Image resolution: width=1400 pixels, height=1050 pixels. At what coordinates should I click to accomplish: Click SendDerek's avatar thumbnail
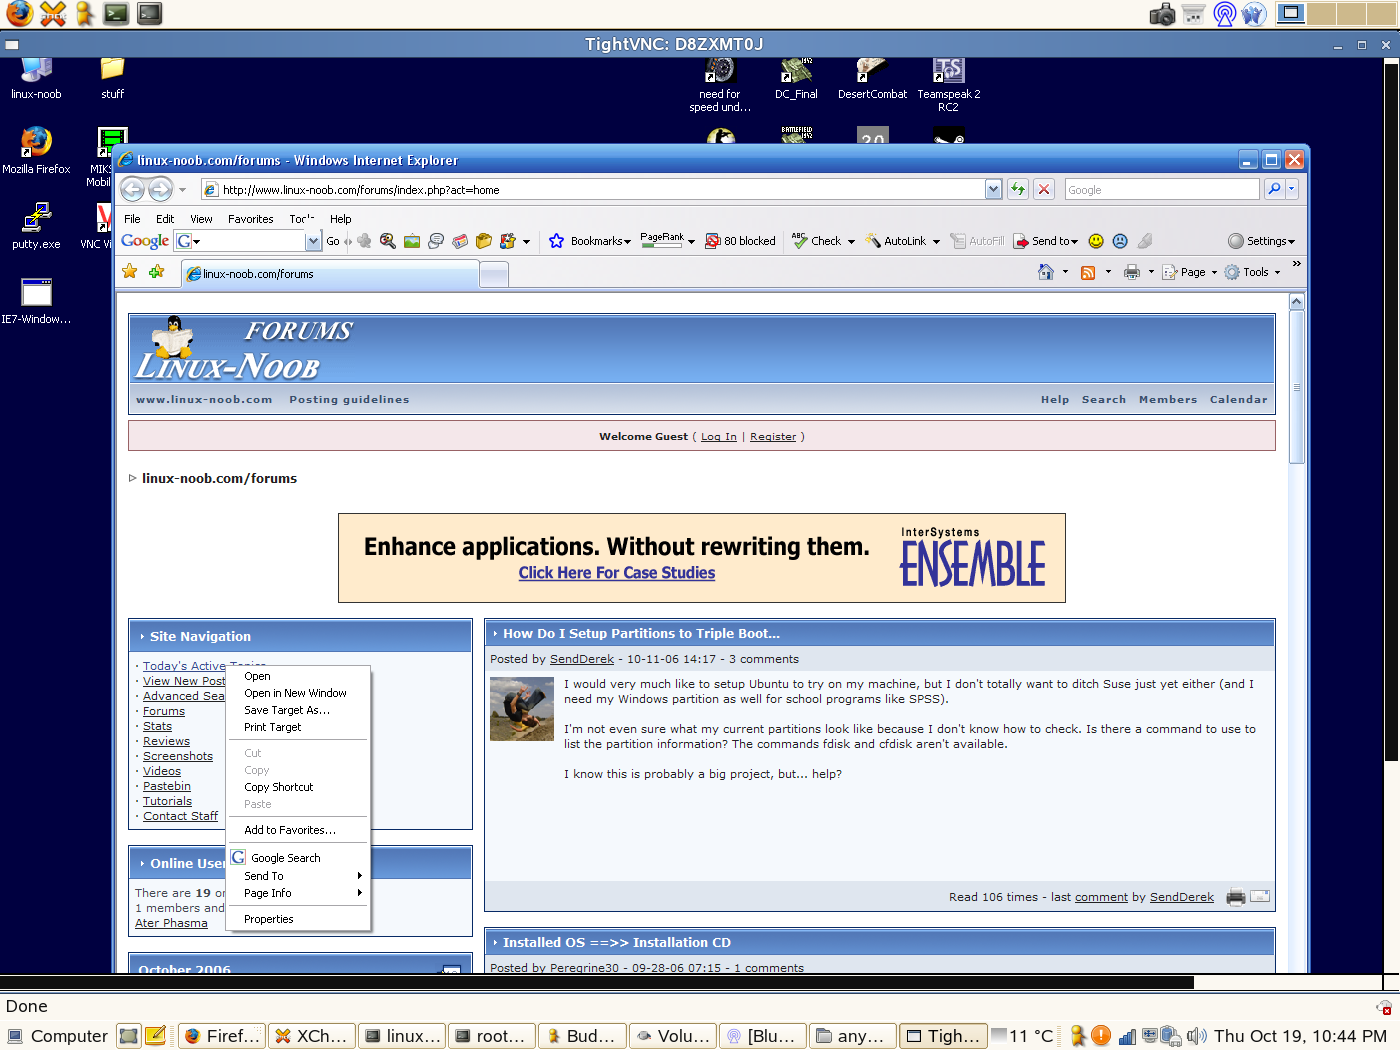[521, 709]
